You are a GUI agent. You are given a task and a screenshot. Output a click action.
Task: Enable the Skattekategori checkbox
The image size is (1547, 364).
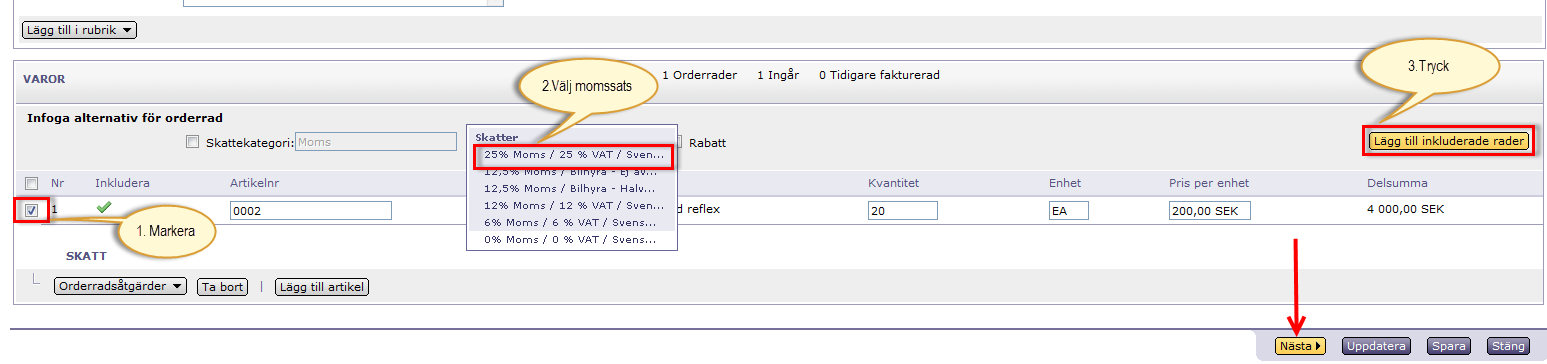tap(193, 142)
